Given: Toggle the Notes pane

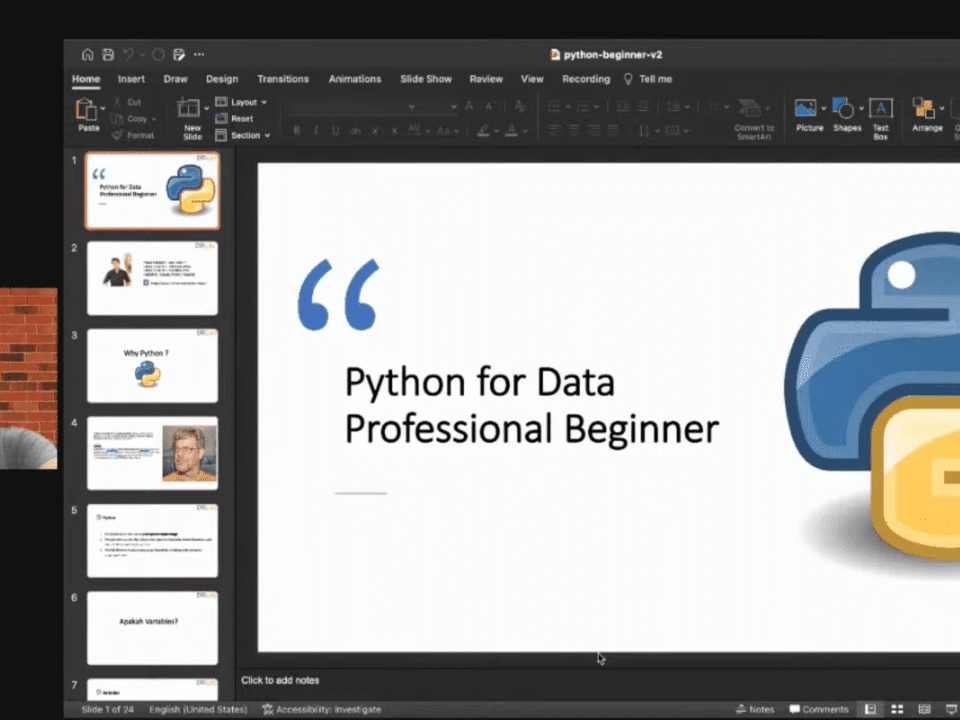Looking at the screenshot, I should pos(754,709).
